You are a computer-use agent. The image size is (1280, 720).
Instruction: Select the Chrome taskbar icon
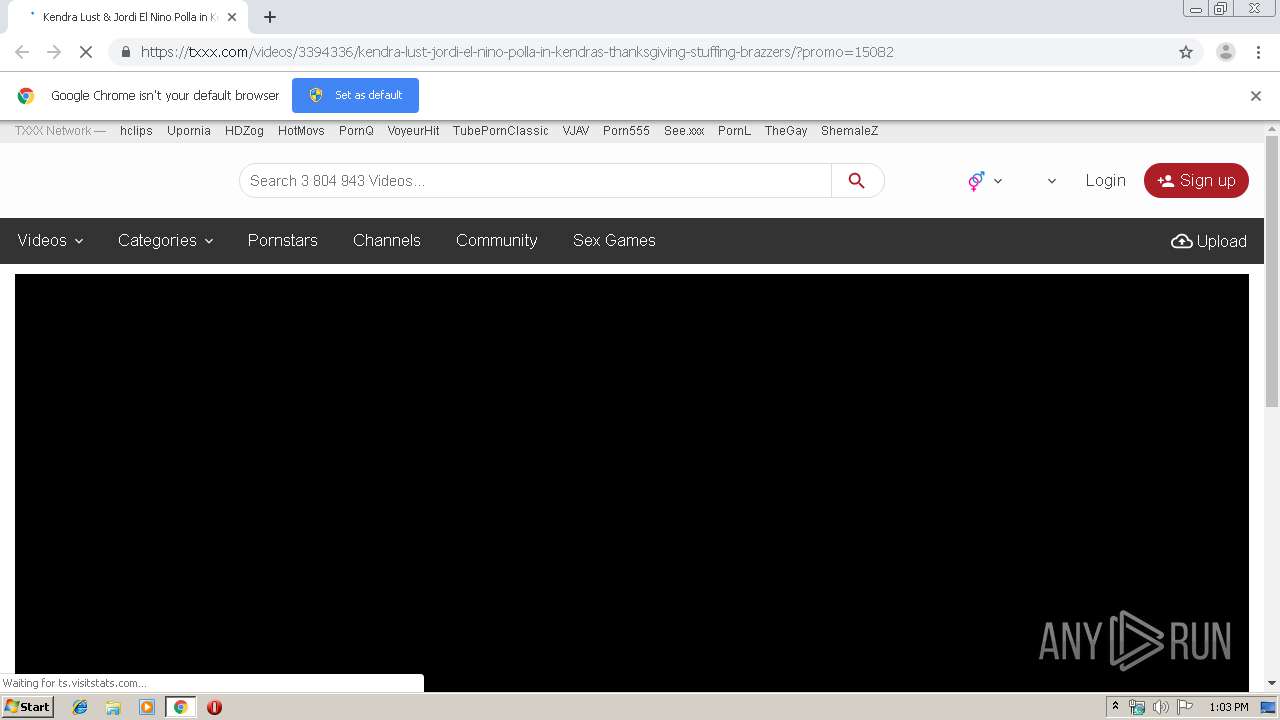(x=181, y=707)
